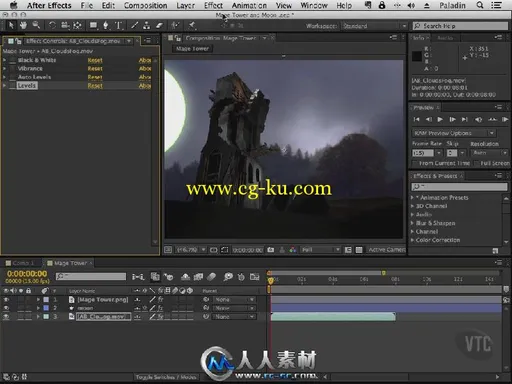512x384 pixels.
Task: Click the timeline motion blur enable icon
Action: point(212,277)
